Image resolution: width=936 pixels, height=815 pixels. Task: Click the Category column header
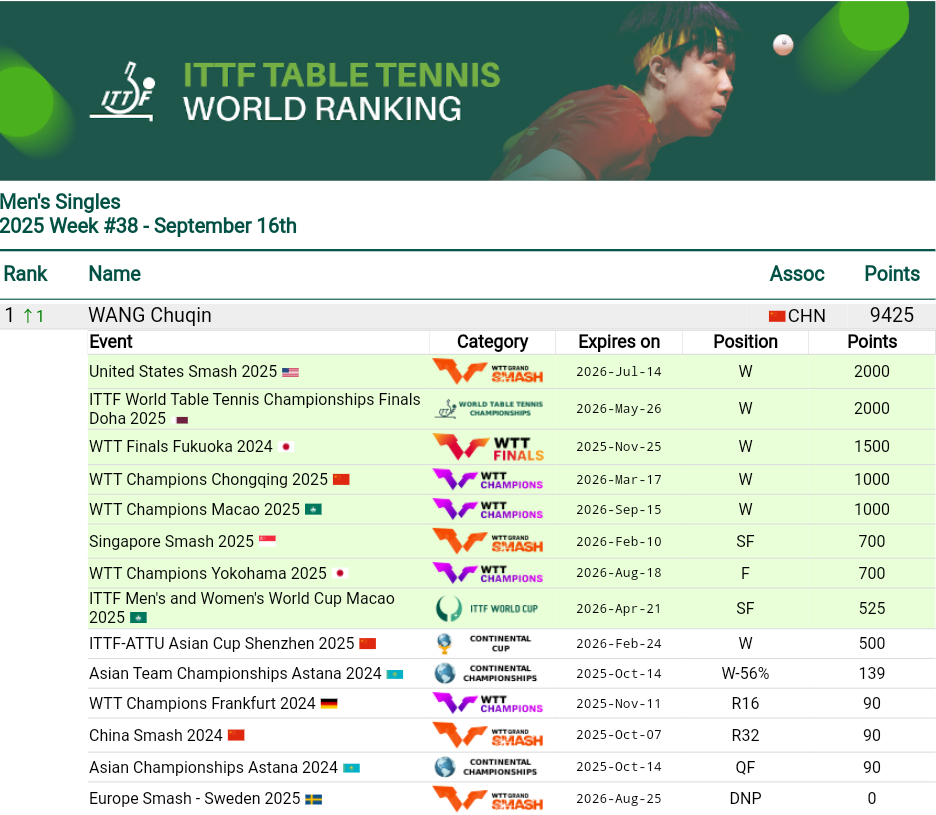(x=492, y=342)
